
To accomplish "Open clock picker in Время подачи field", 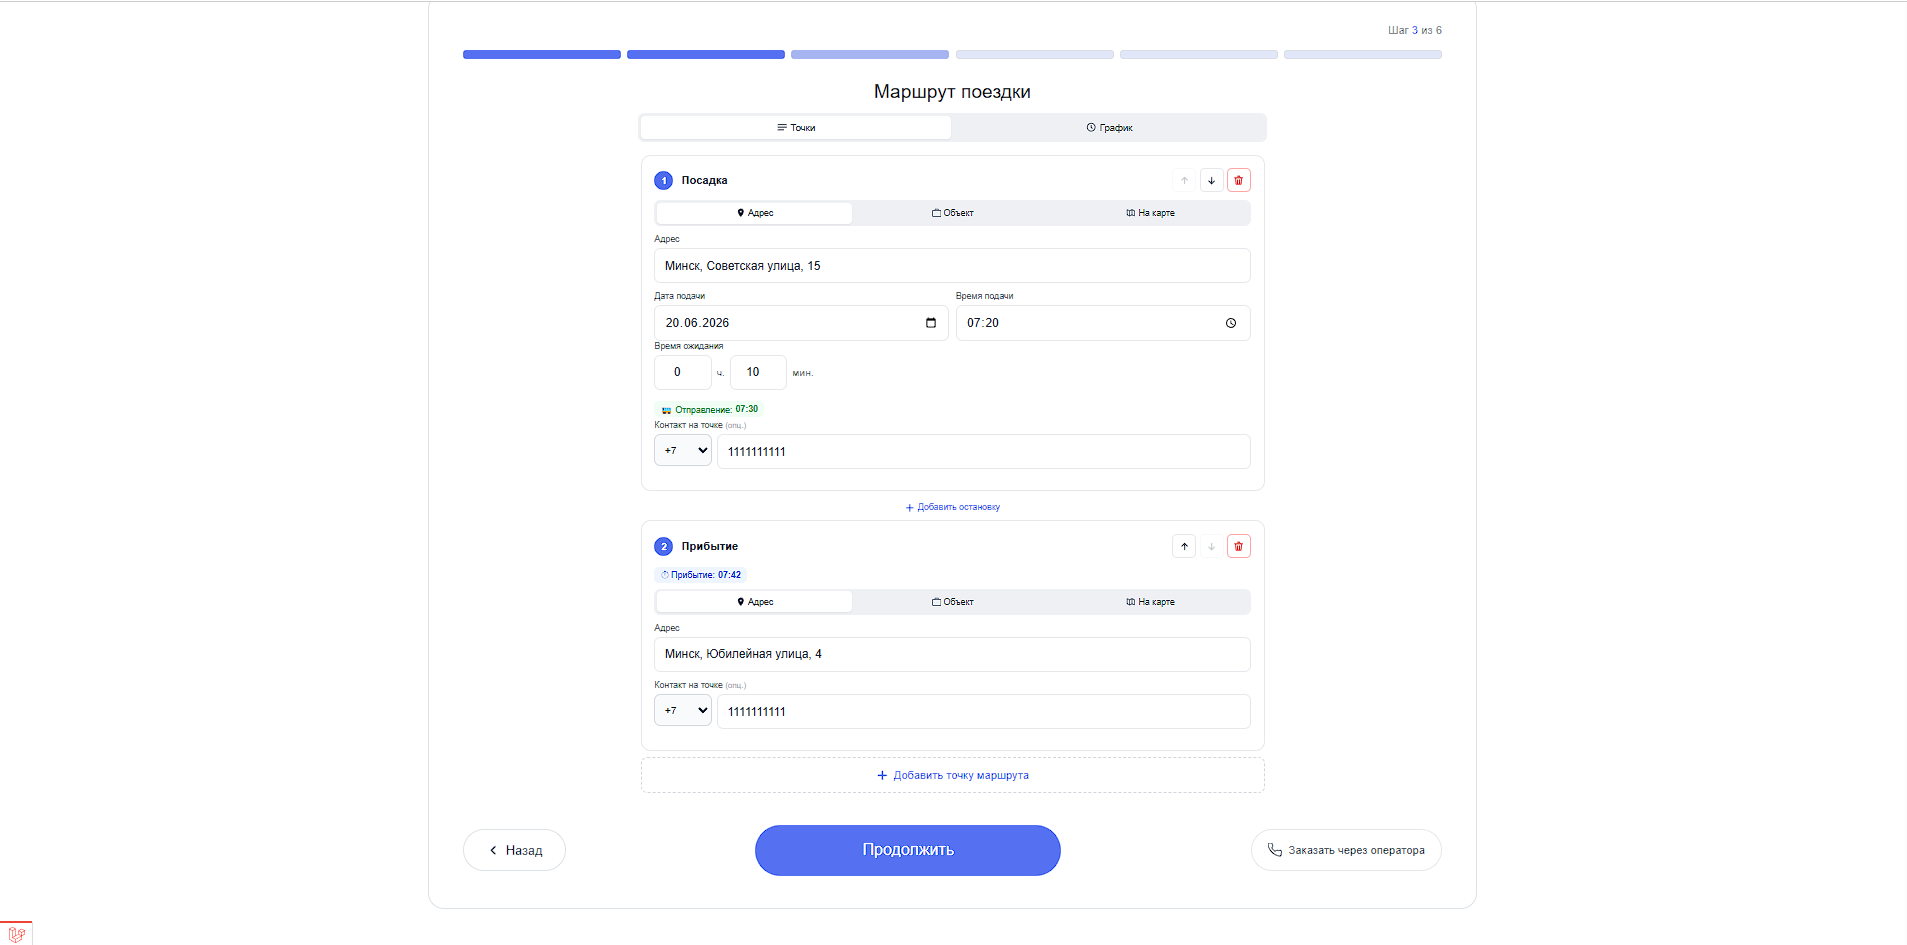I will click(x=1231, y=323).
